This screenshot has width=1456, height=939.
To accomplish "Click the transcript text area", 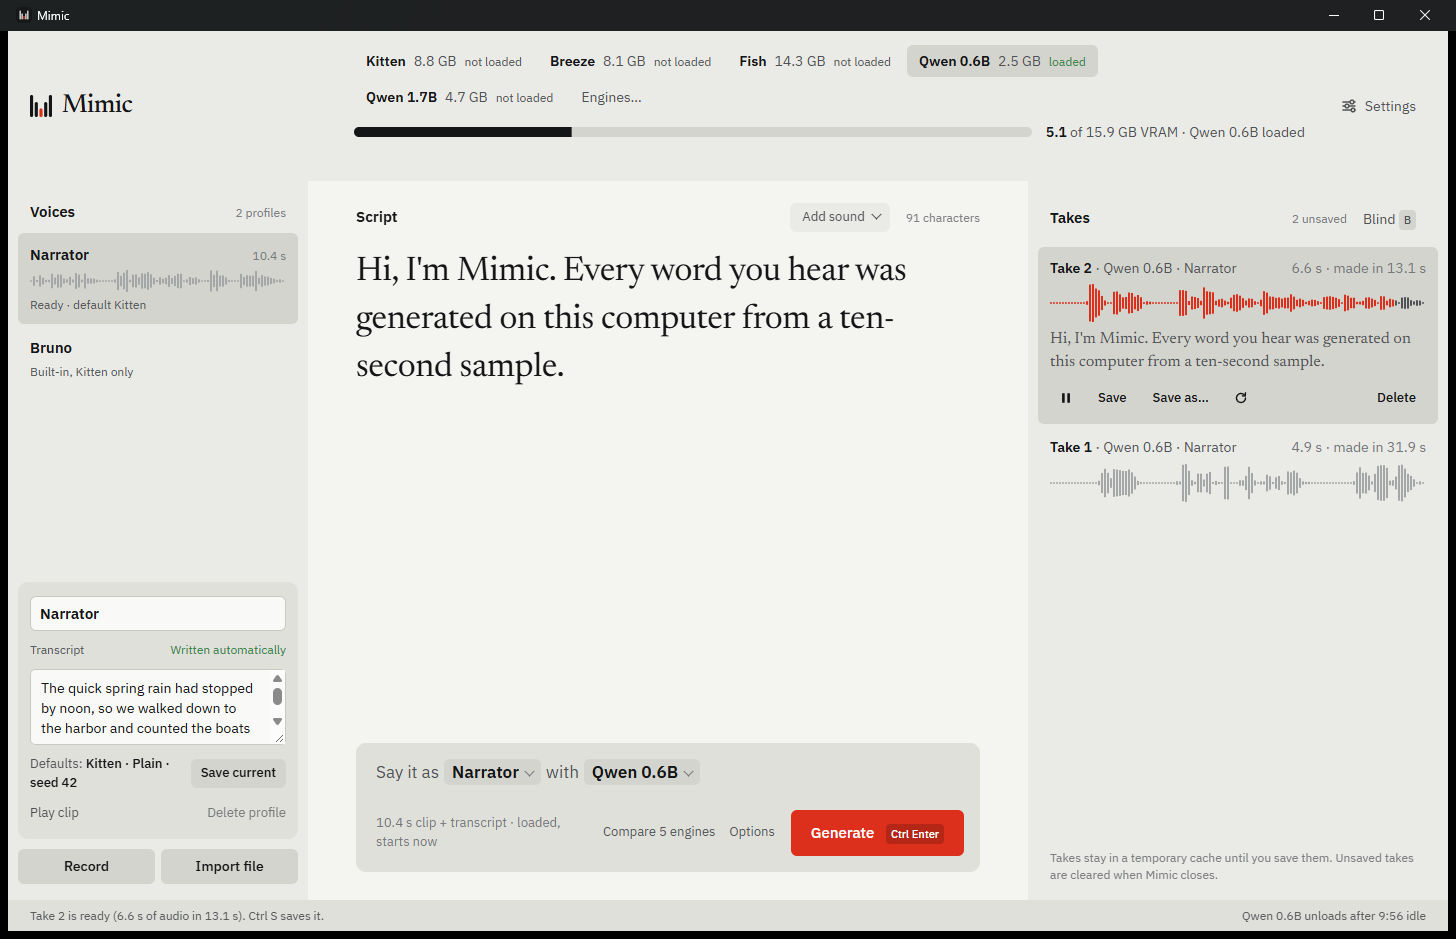I will [x=158, y=707].
